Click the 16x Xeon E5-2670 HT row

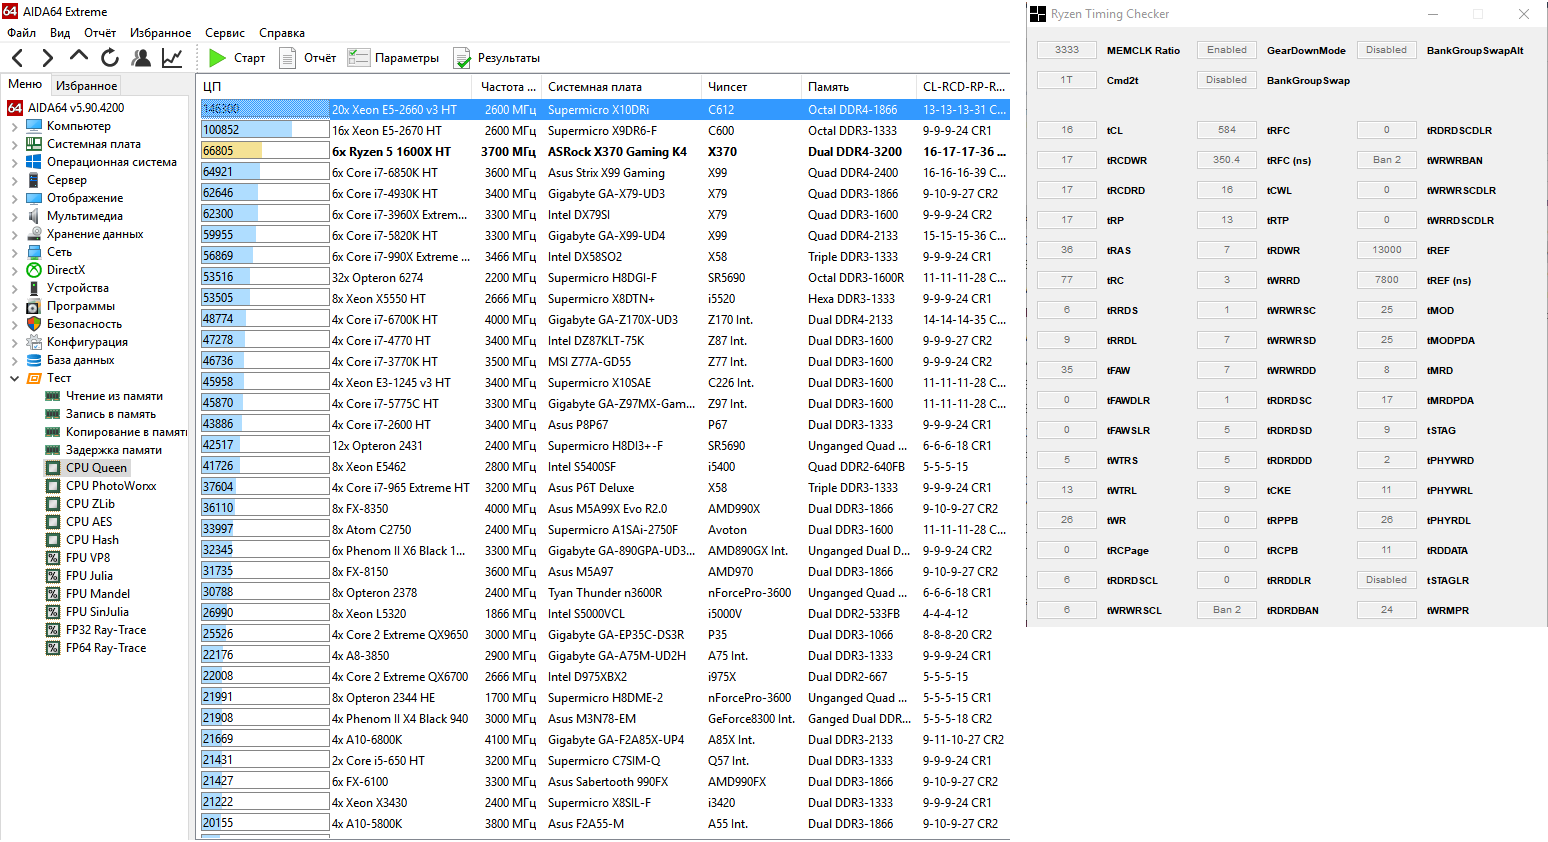pos(605,131)
